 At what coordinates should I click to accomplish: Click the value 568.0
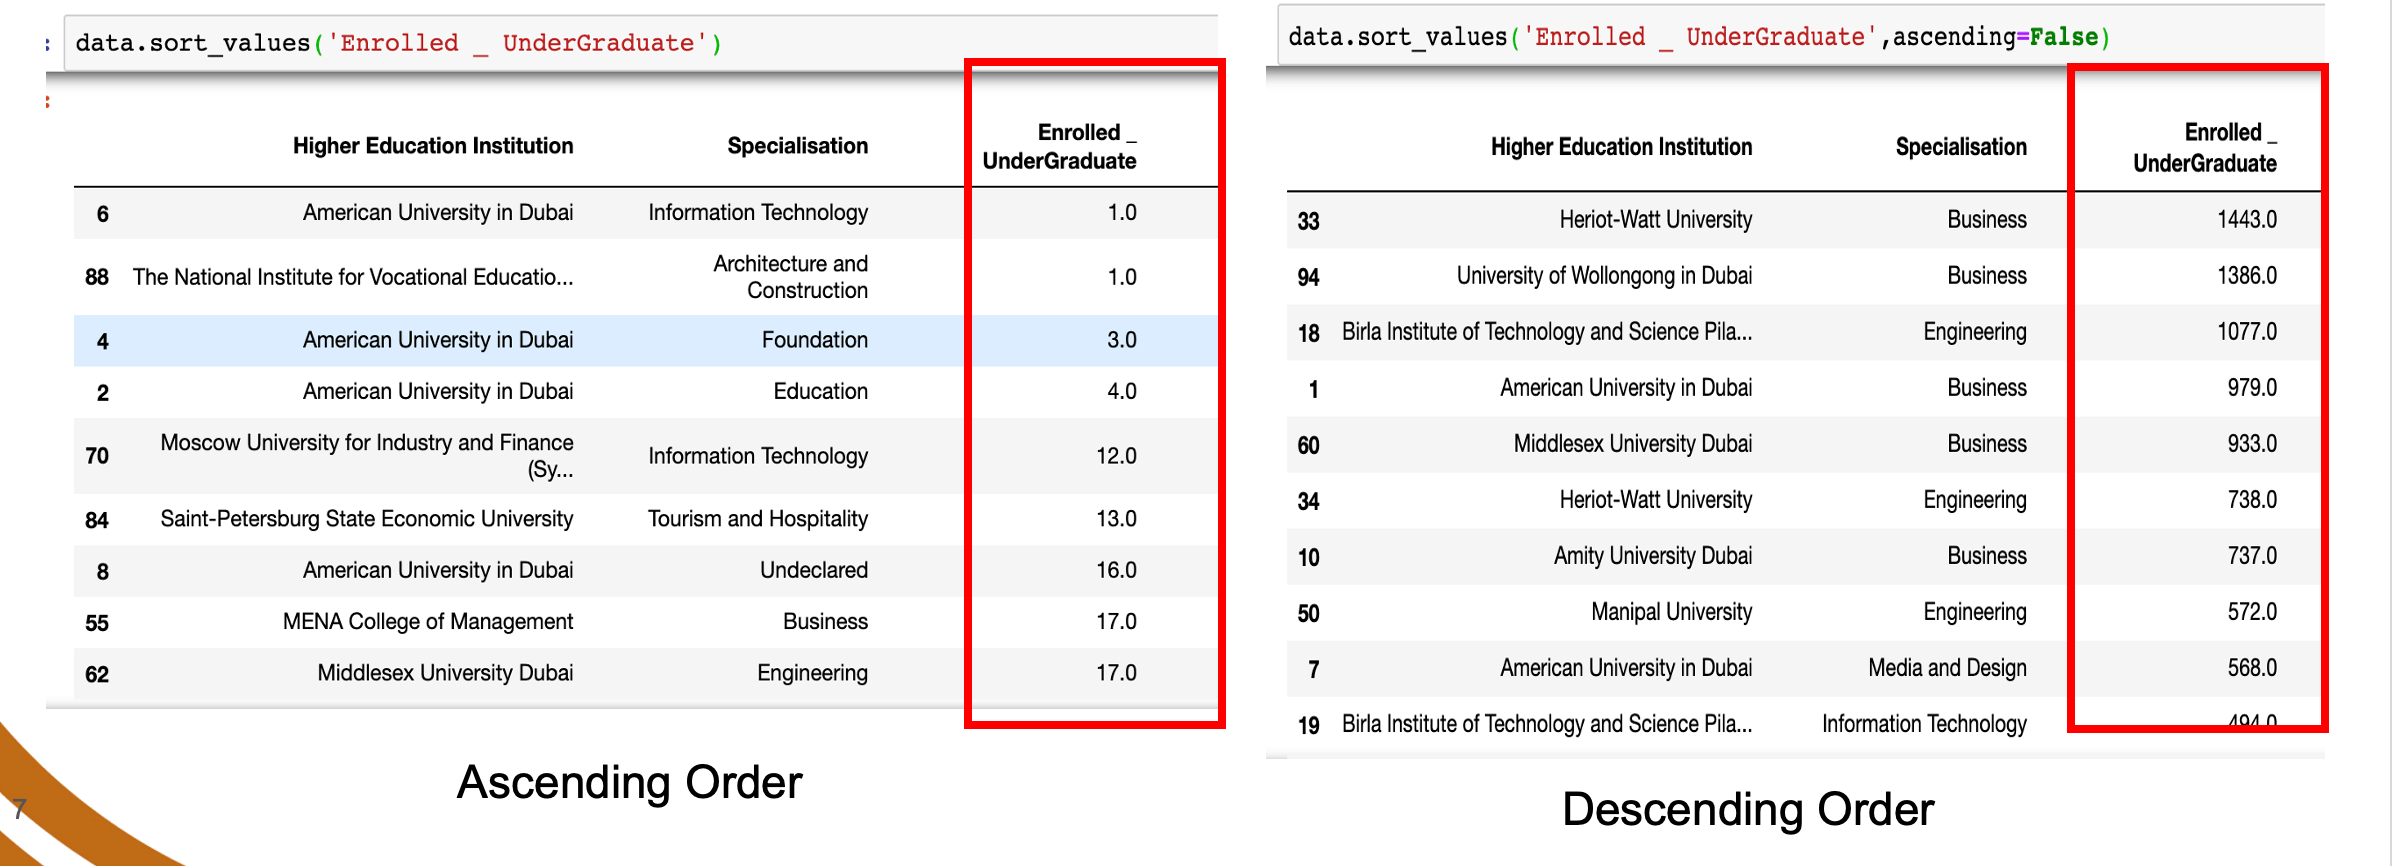2252,668
